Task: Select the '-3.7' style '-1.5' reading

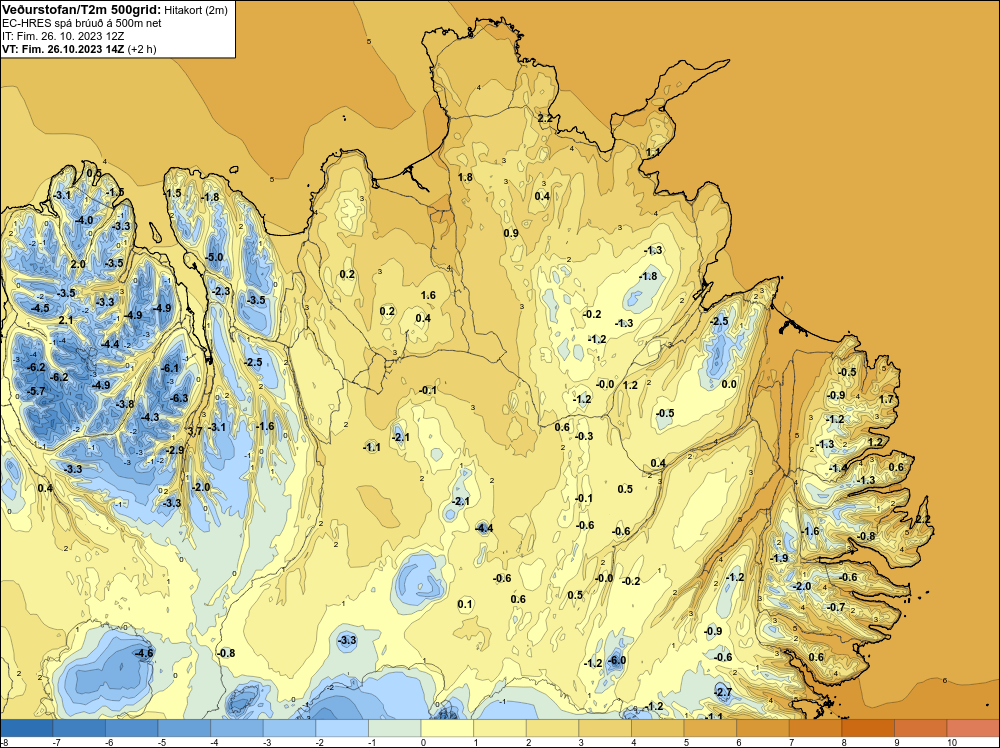Action: coord(115,193)
